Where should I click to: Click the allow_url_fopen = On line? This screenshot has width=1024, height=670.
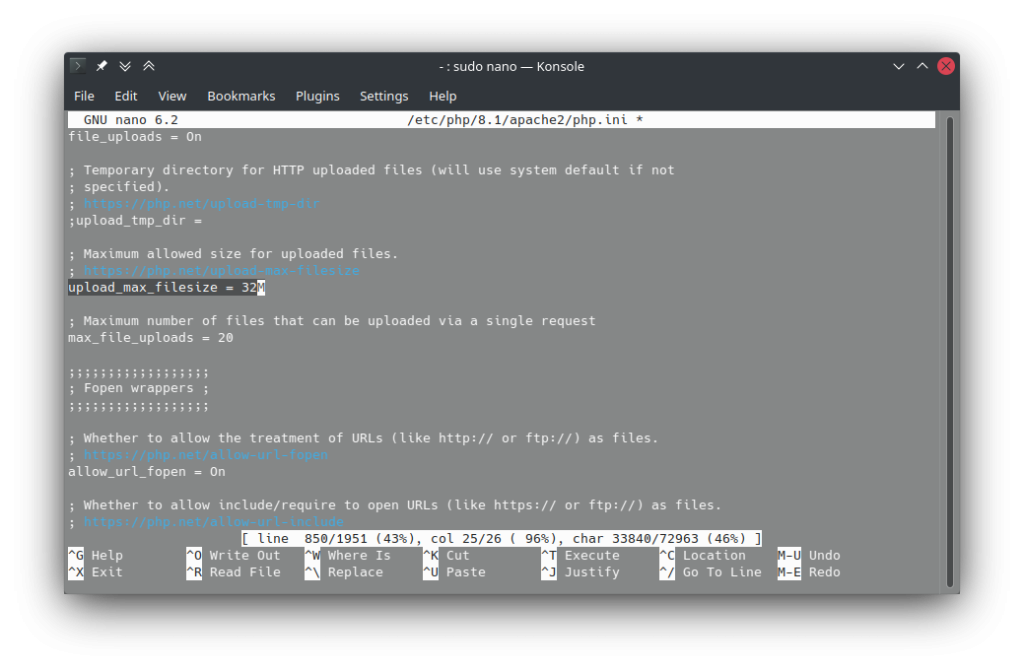(146, 472)
